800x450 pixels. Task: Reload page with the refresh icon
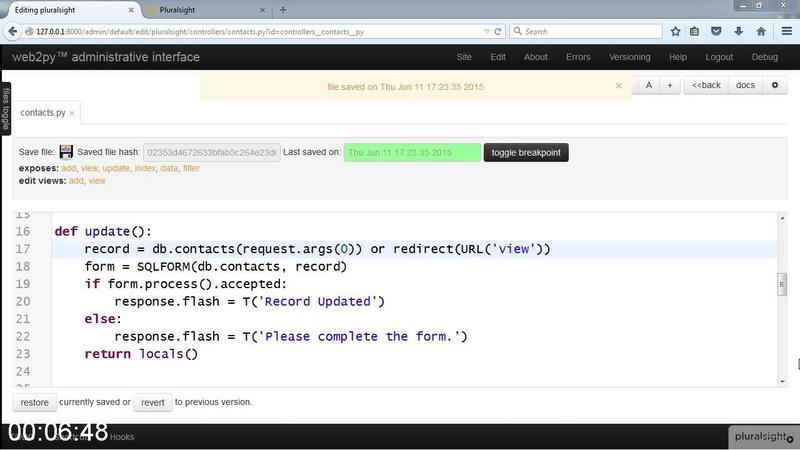click(497, 32)
